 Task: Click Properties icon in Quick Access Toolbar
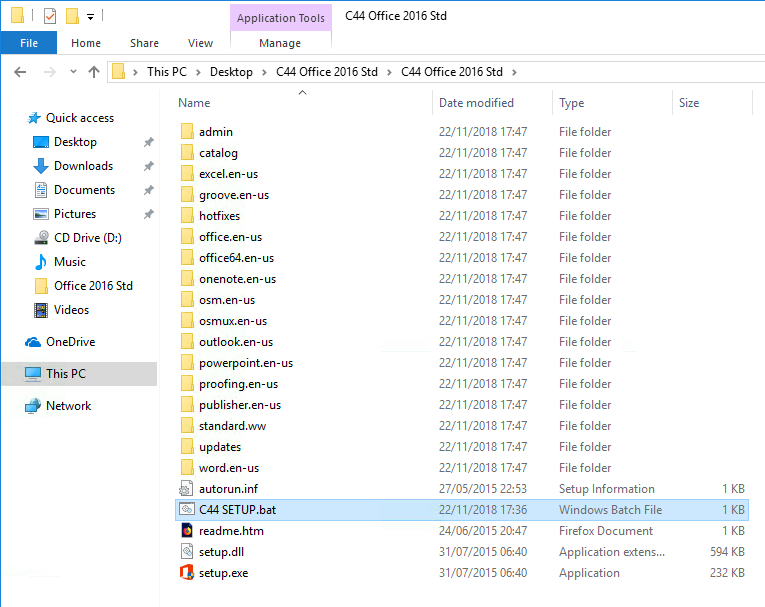(50, 16)
